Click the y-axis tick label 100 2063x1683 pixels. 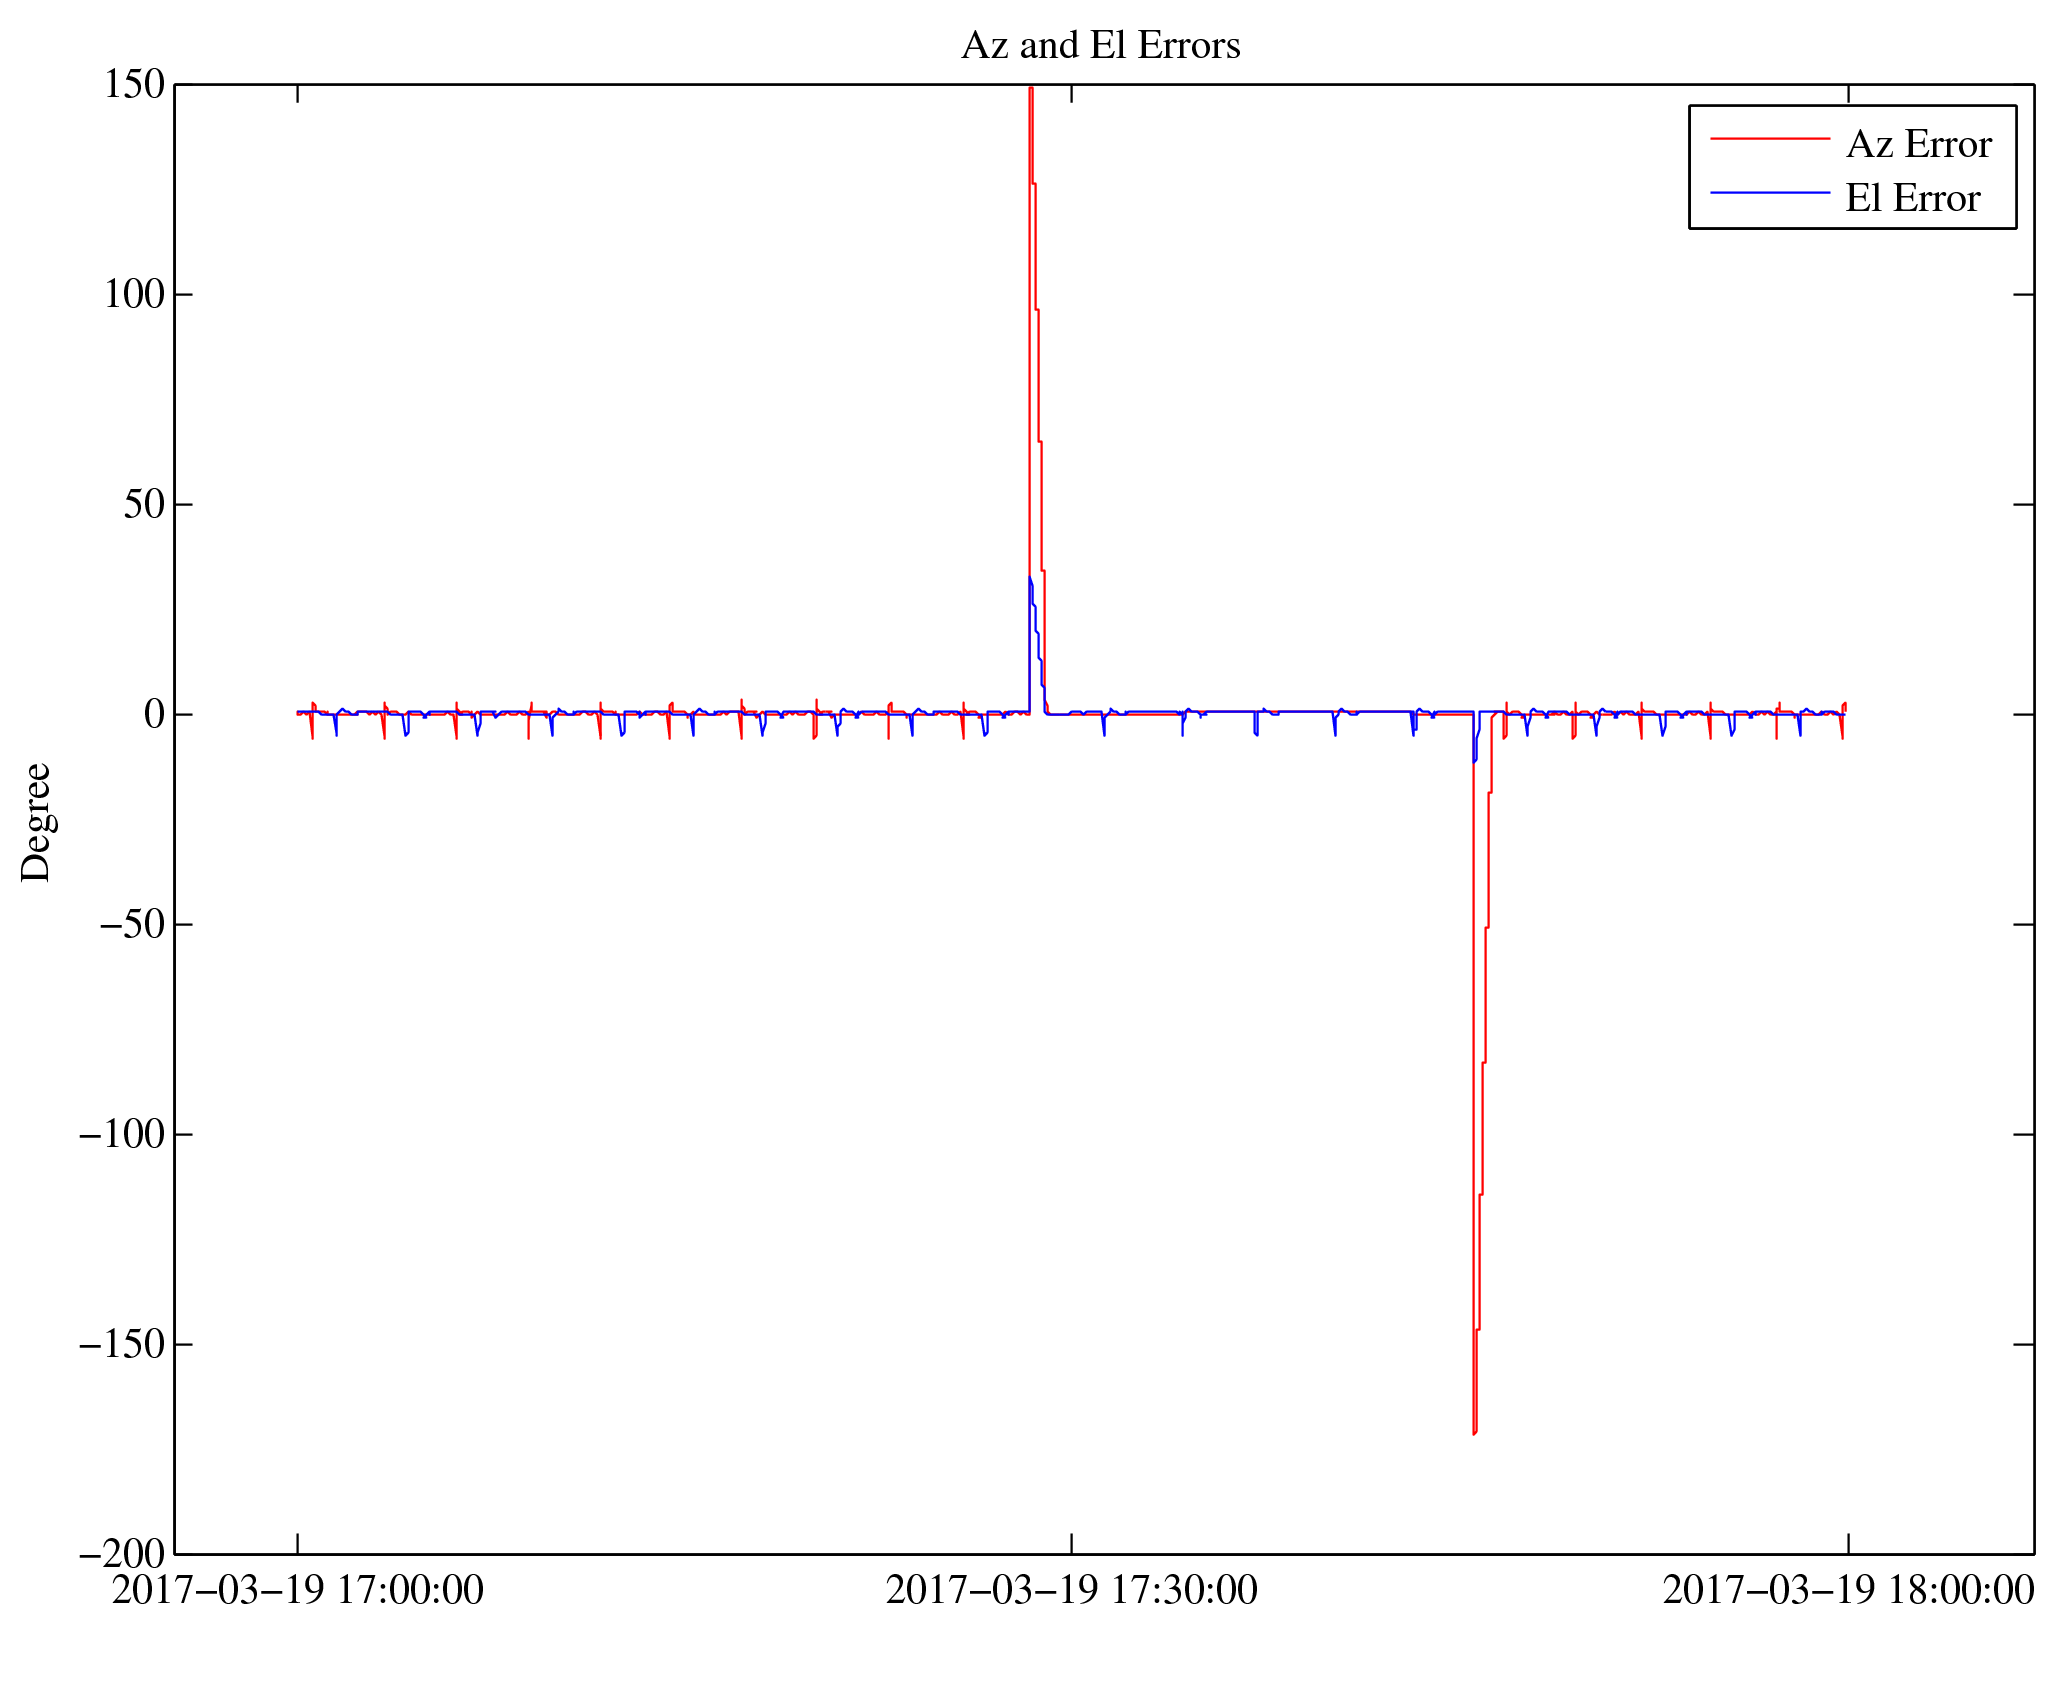[134, 295]
